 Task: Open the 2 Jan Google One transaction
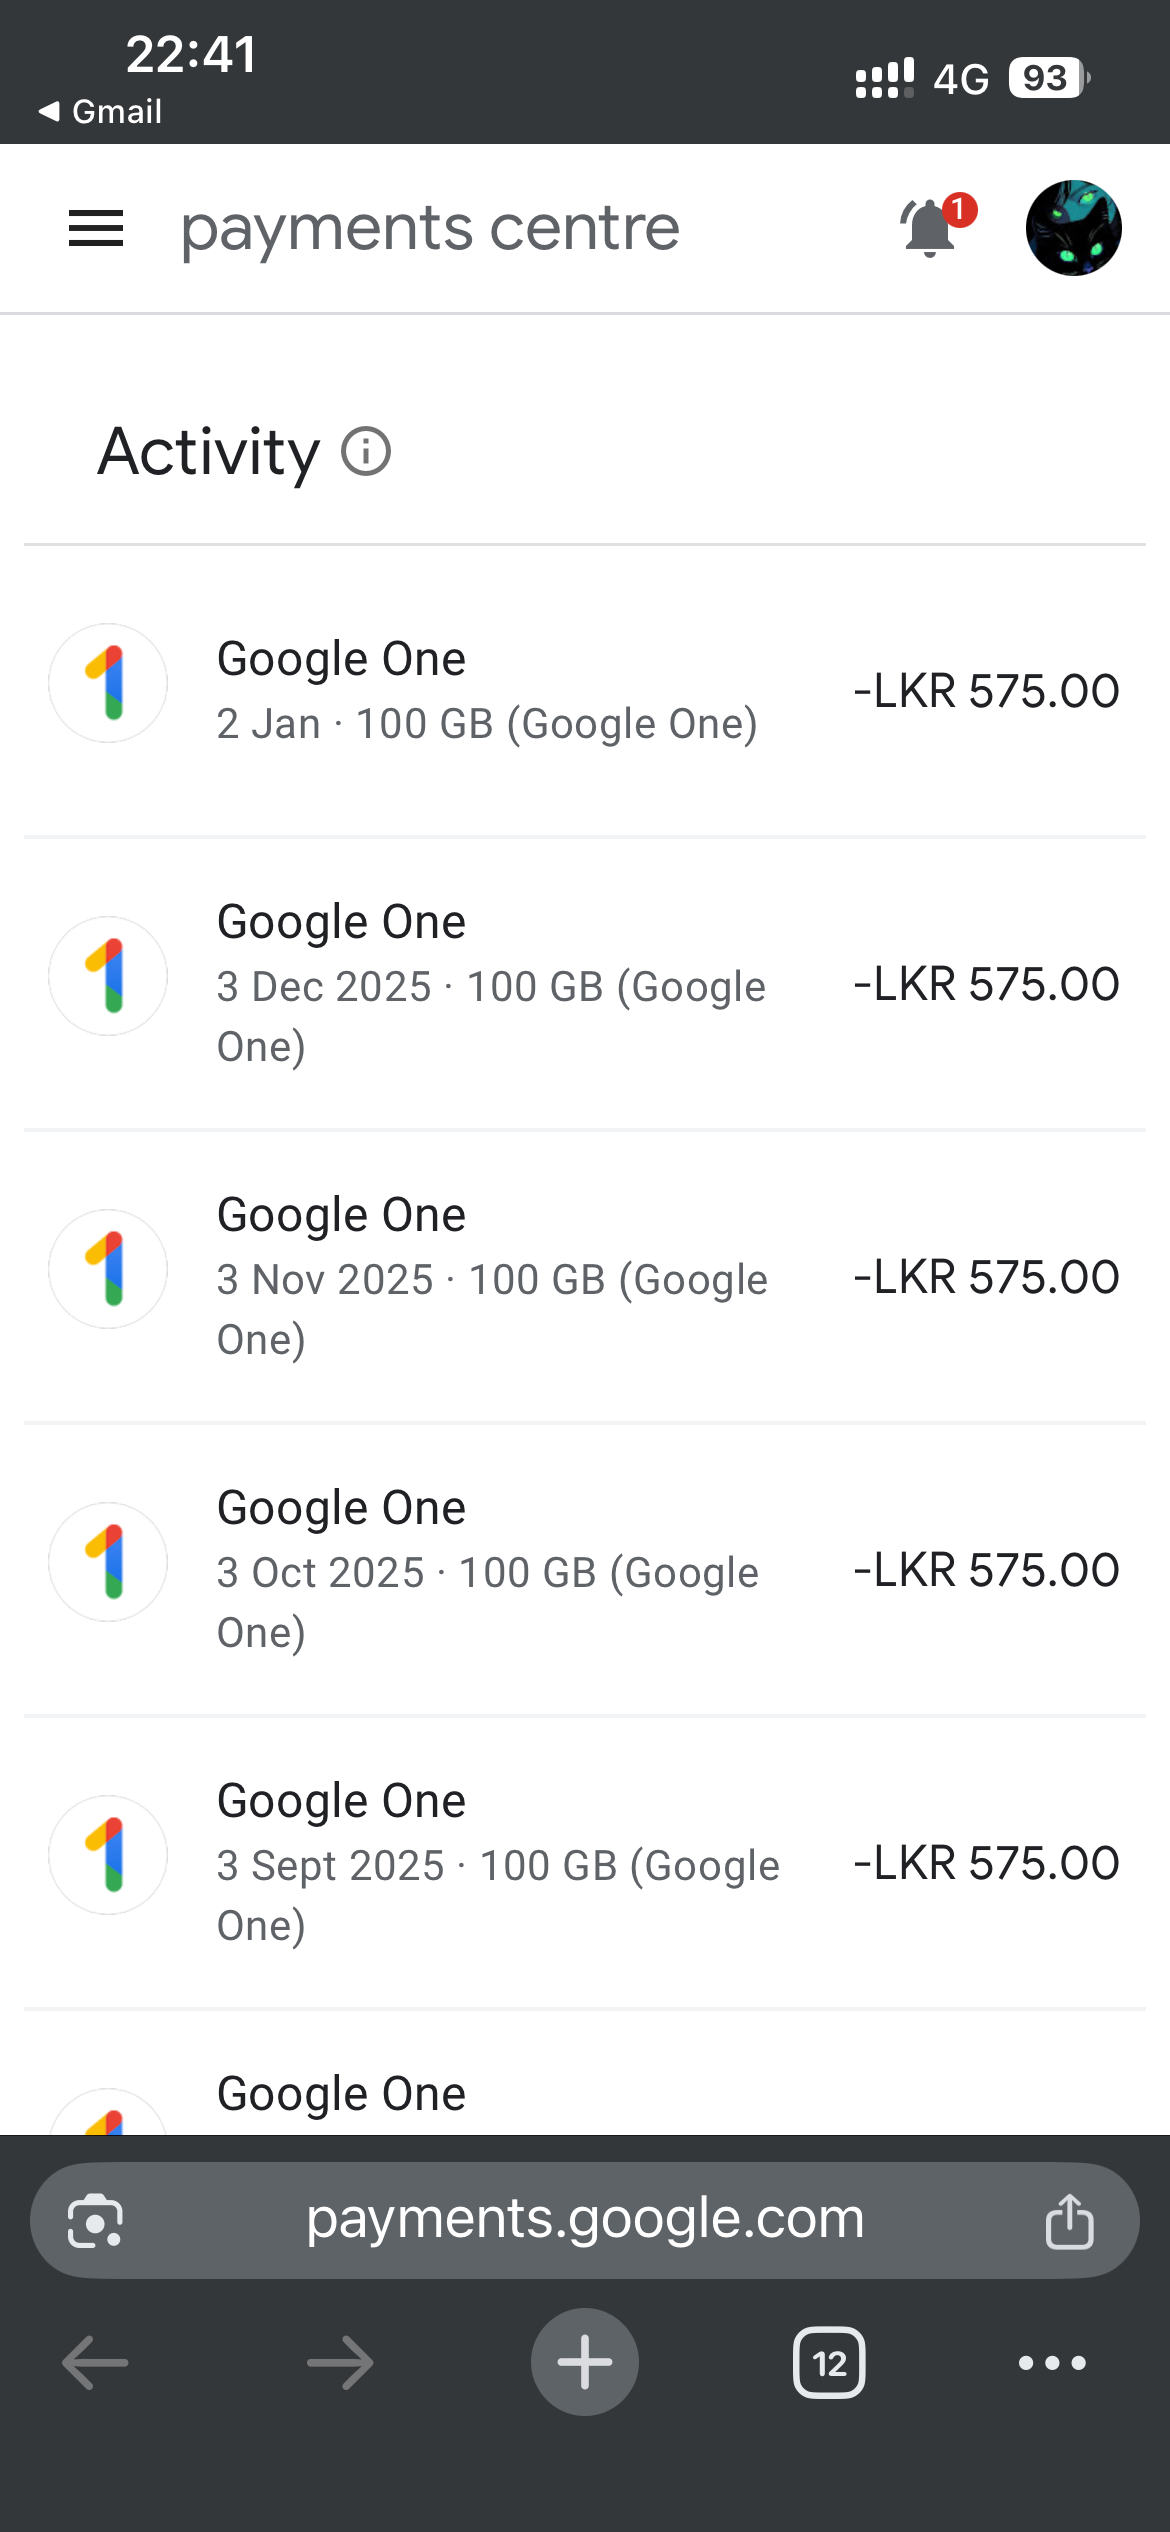coord(585,690)
